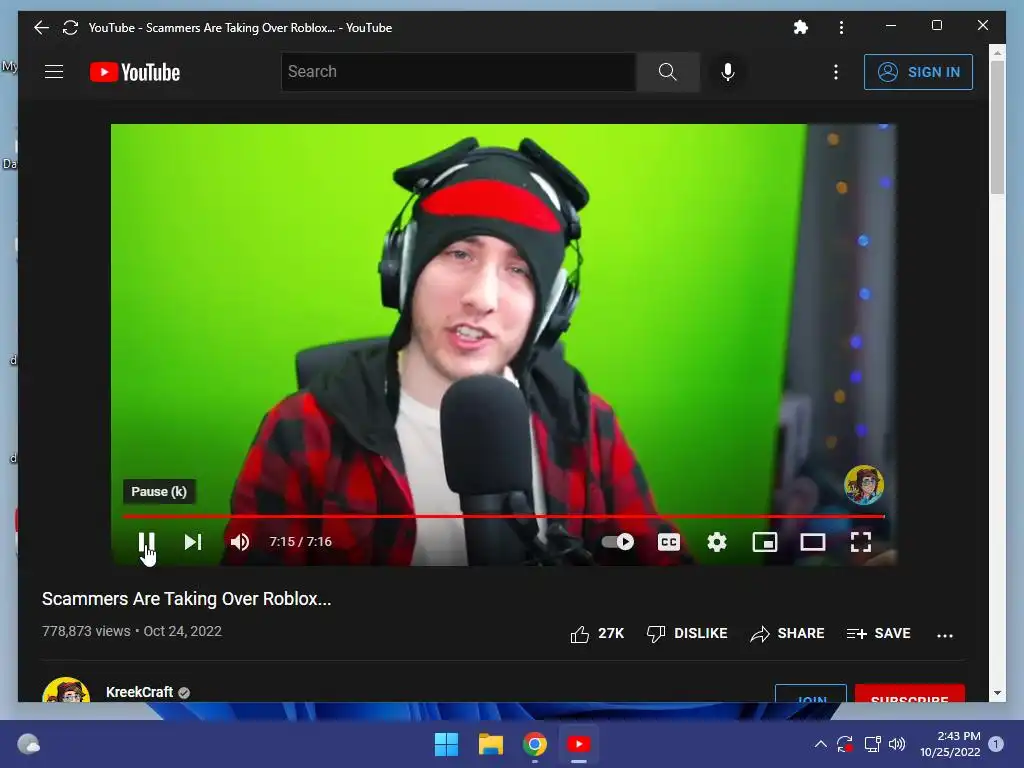Viewport: 1024px width, 768px height.
Task: Start voice search with the microphone icon
Action: pyautogui.click(x=728, y=72)
